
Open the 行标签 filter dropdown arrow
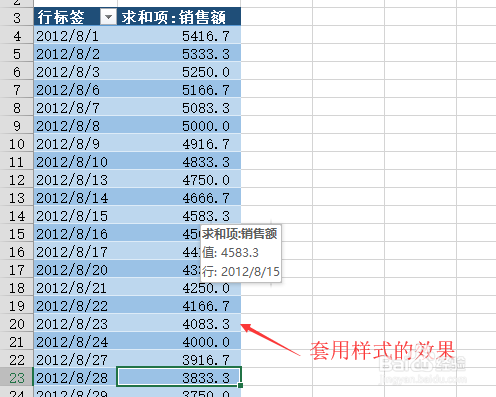(x=108, y=17)
